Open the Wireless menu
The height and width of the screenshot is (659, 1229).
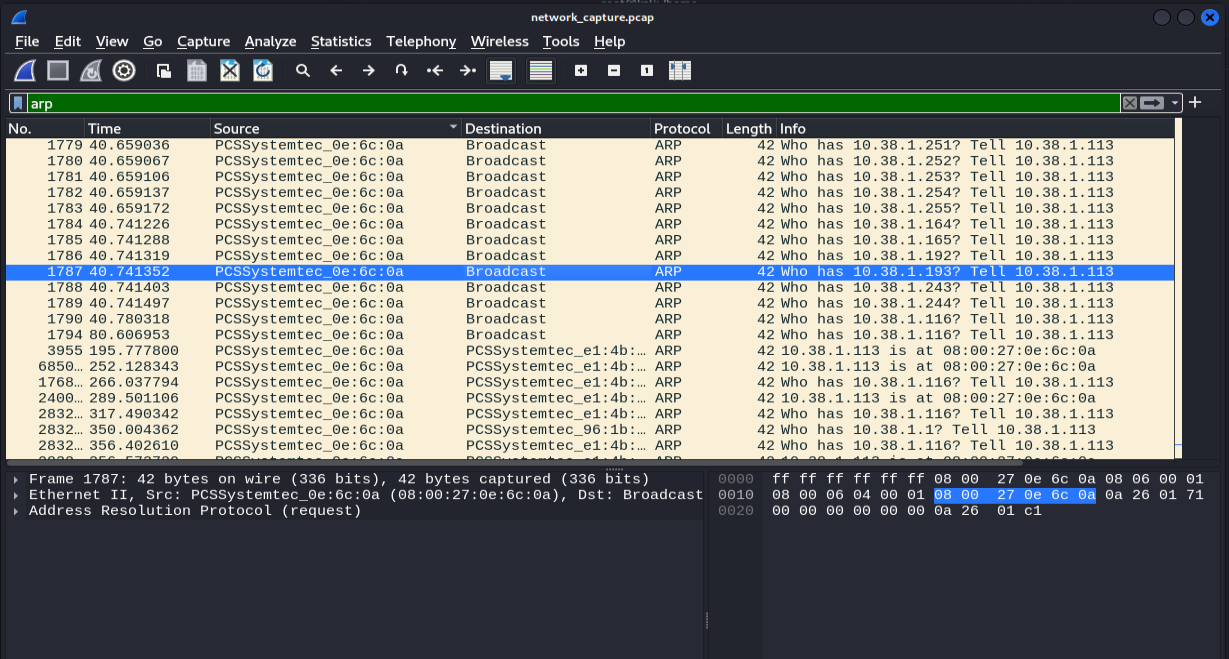point(499,41)
